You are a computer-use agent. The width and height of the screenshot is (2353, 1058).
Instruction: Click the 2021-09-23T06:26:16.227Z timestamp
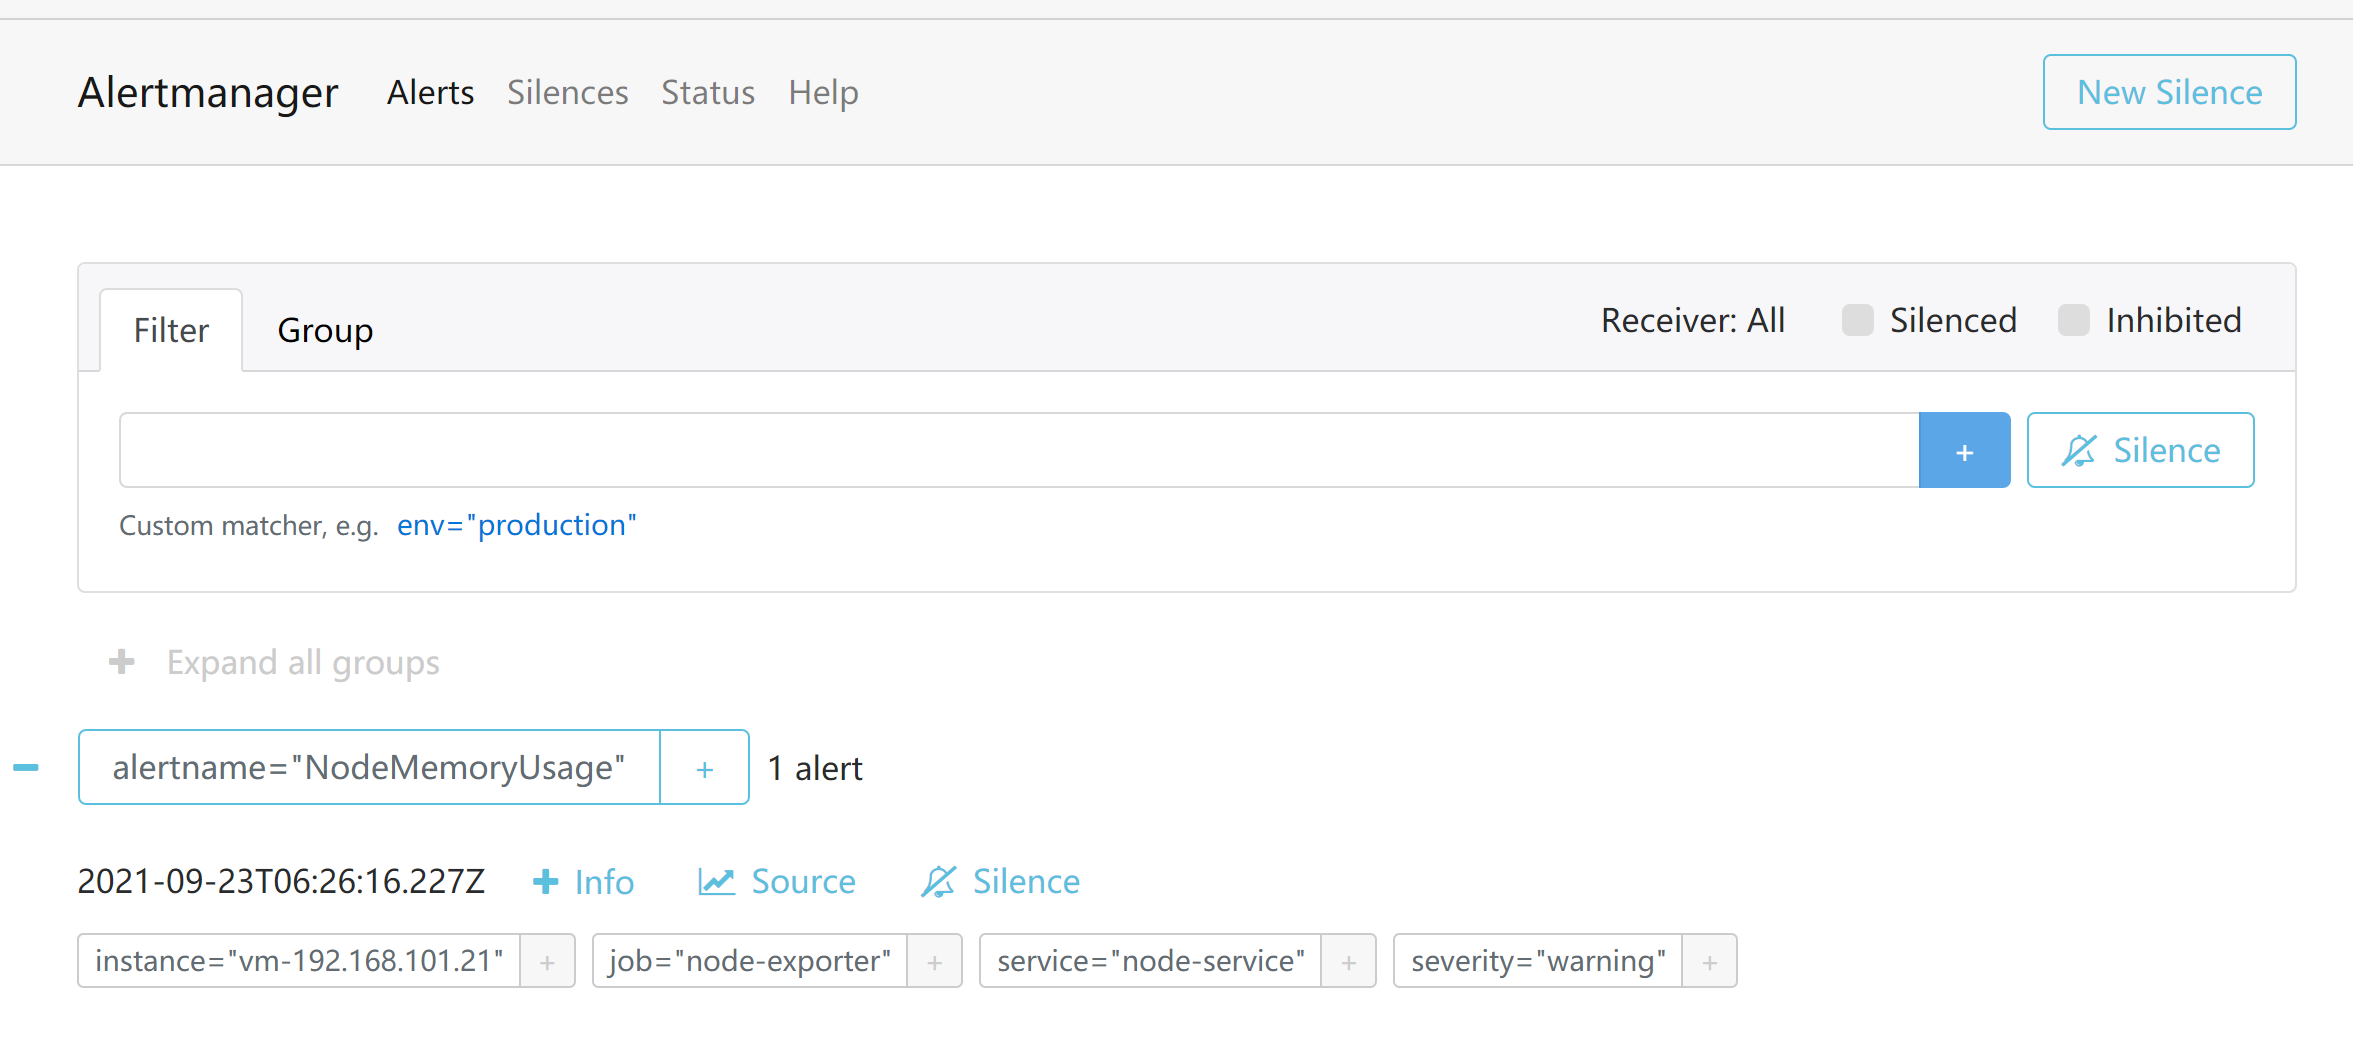281,881
